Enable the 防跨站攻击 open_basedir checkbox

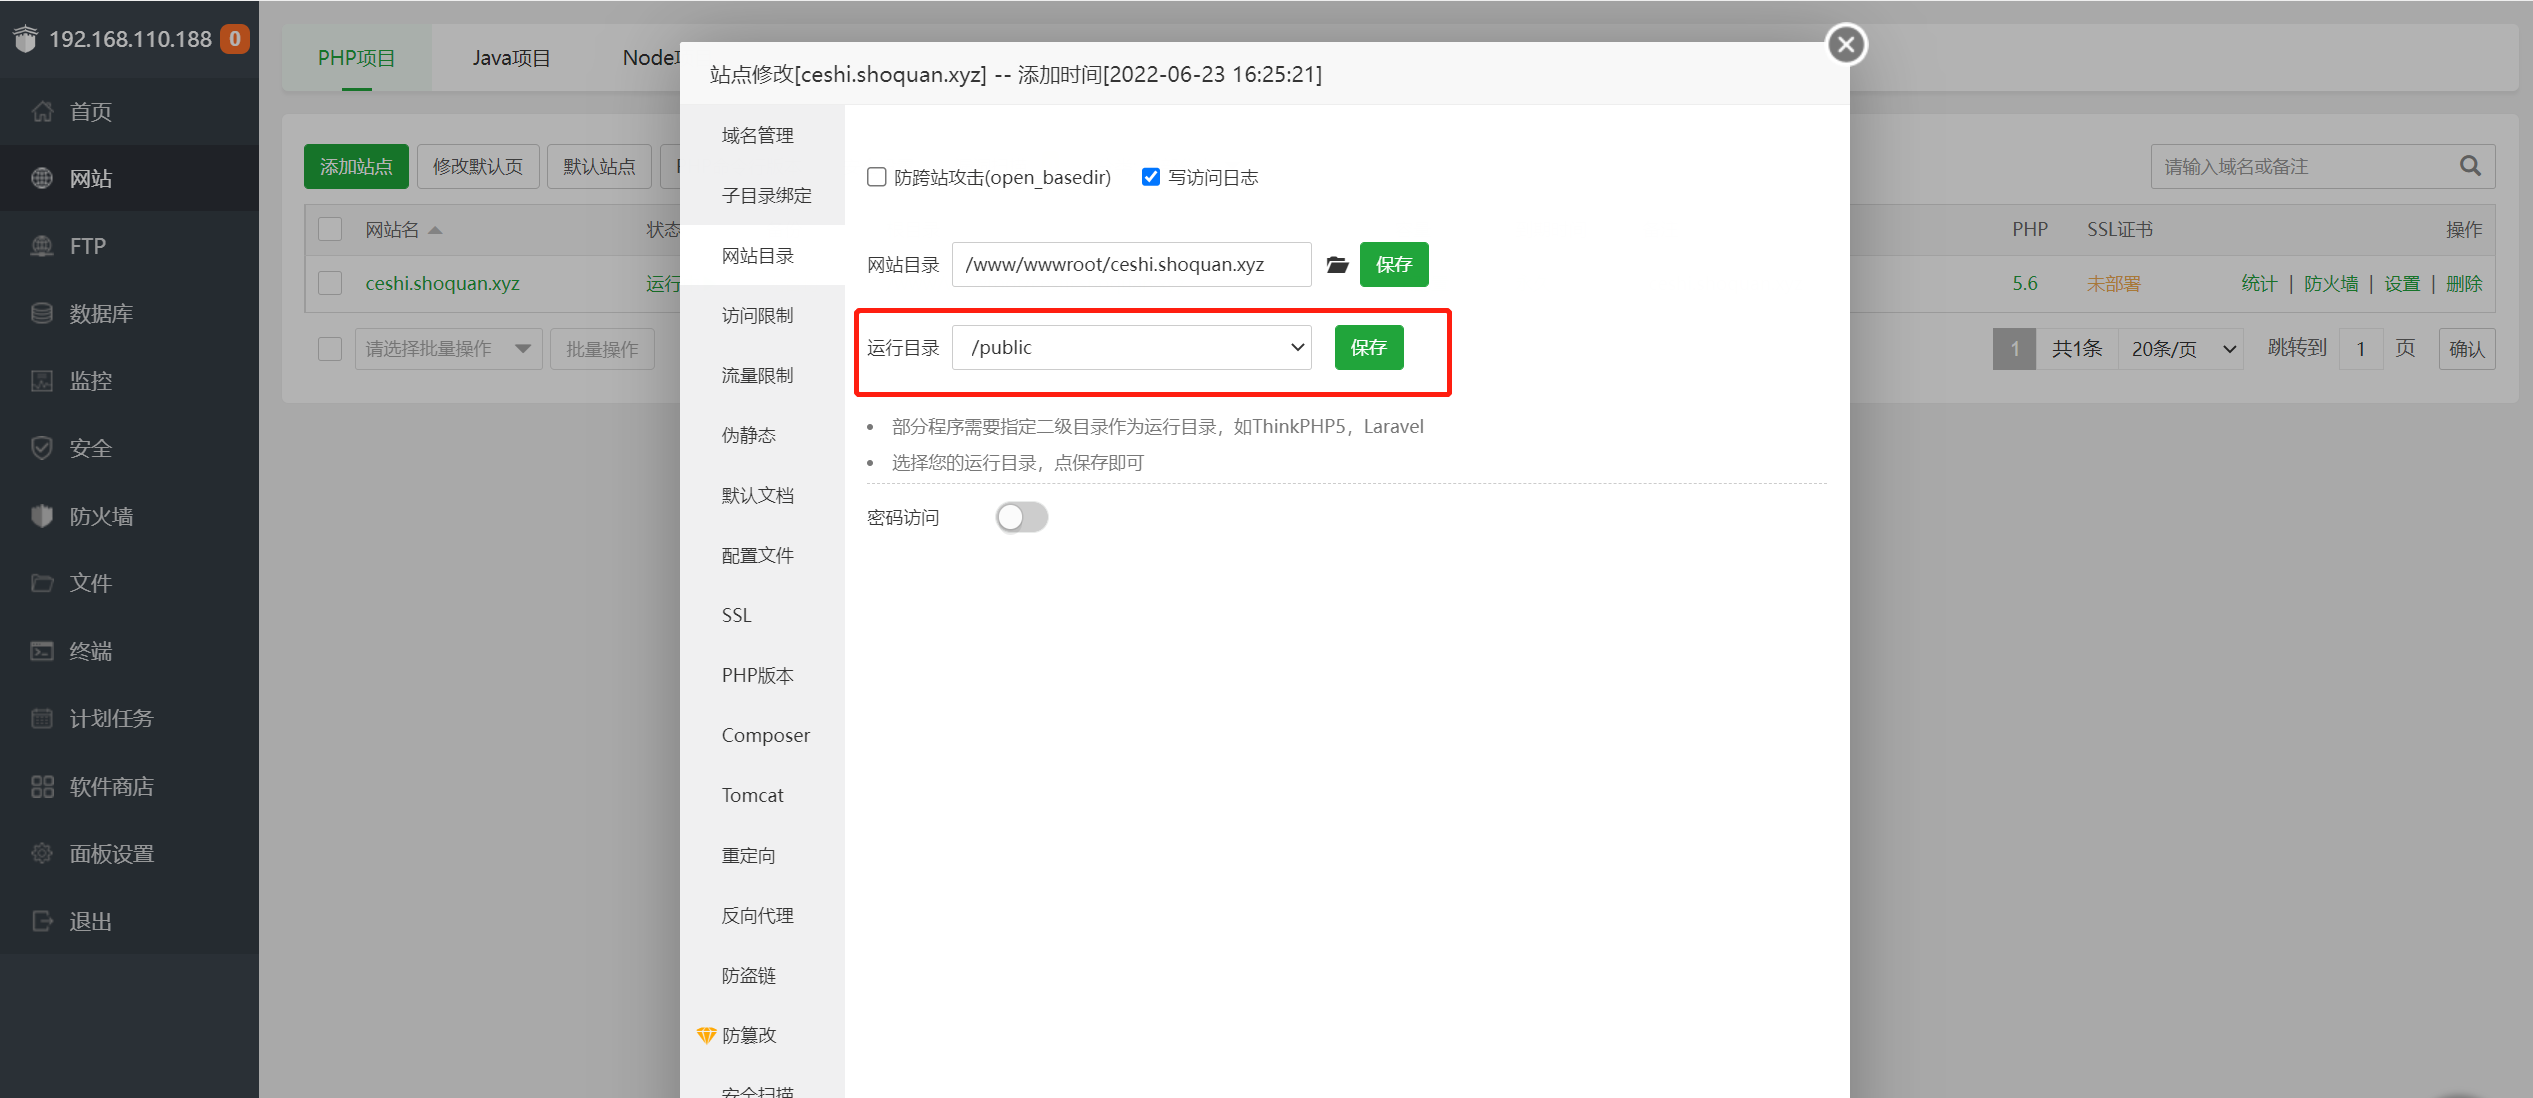(x=877, y=177)
